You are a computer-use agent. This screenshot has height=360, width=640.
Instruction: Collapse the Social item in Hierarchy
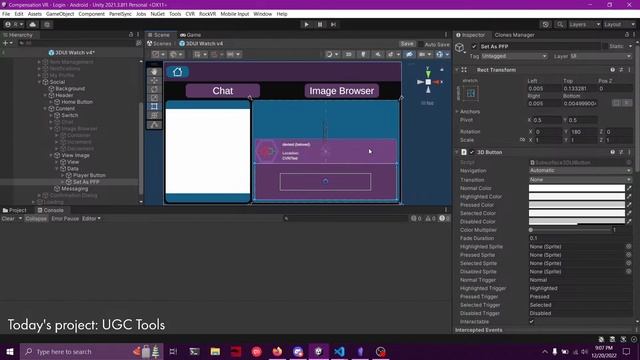tap(40, 82)
